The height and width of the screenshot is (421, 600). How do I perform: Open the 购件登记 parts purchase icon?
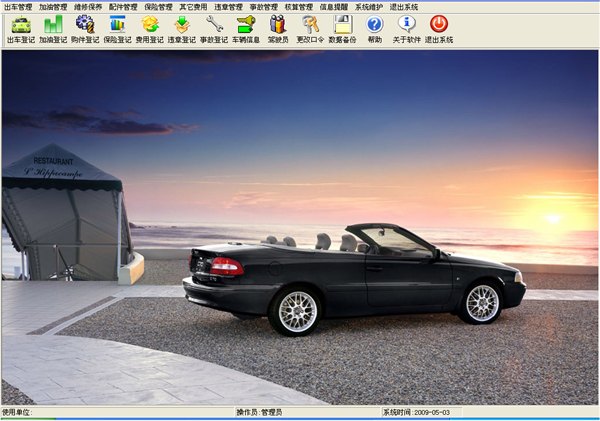point(85,29)
